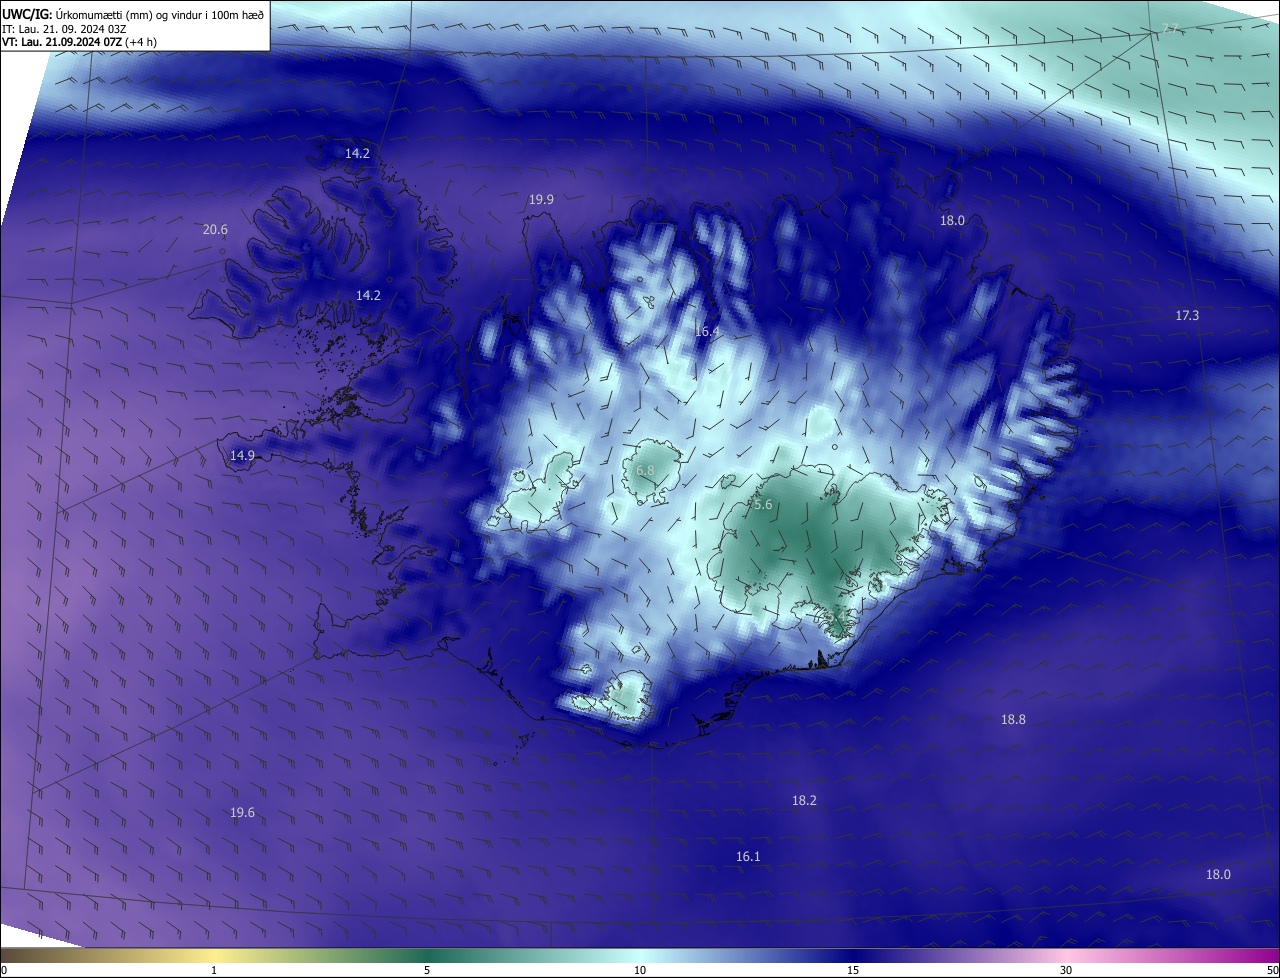Image resolution: width=1280 pixels, height=978 pixels.
Task: Pick the 16.1 value label in the southern sea
Action: pos(748,857)
